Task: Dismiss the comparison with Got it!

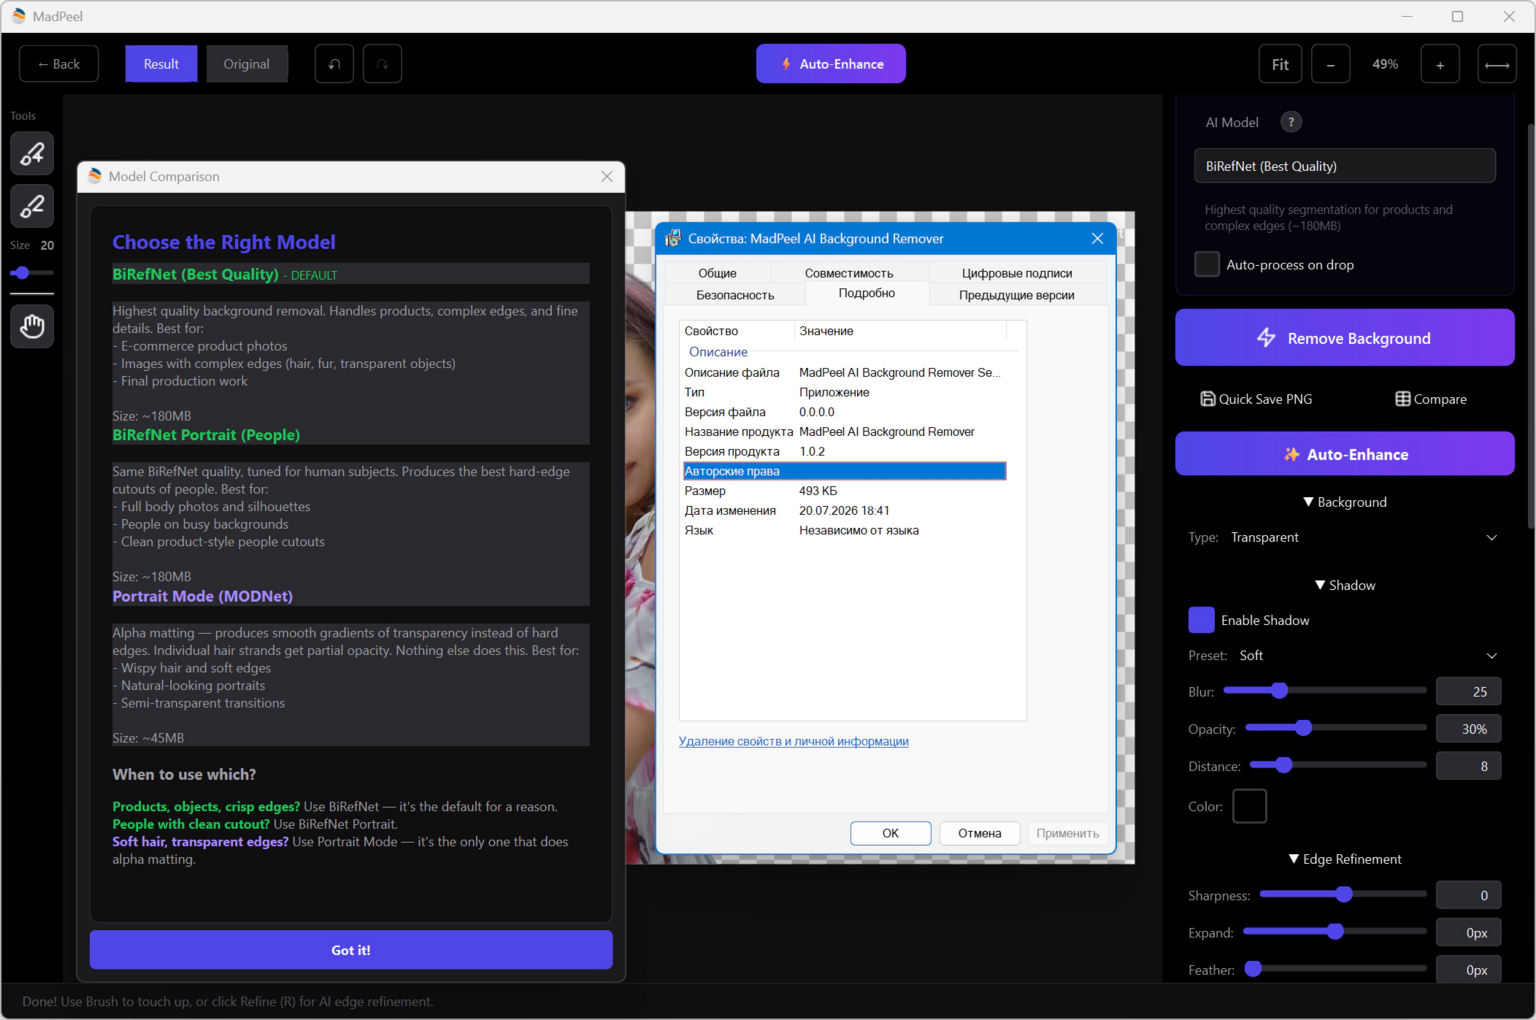Action: coord(351,950)
